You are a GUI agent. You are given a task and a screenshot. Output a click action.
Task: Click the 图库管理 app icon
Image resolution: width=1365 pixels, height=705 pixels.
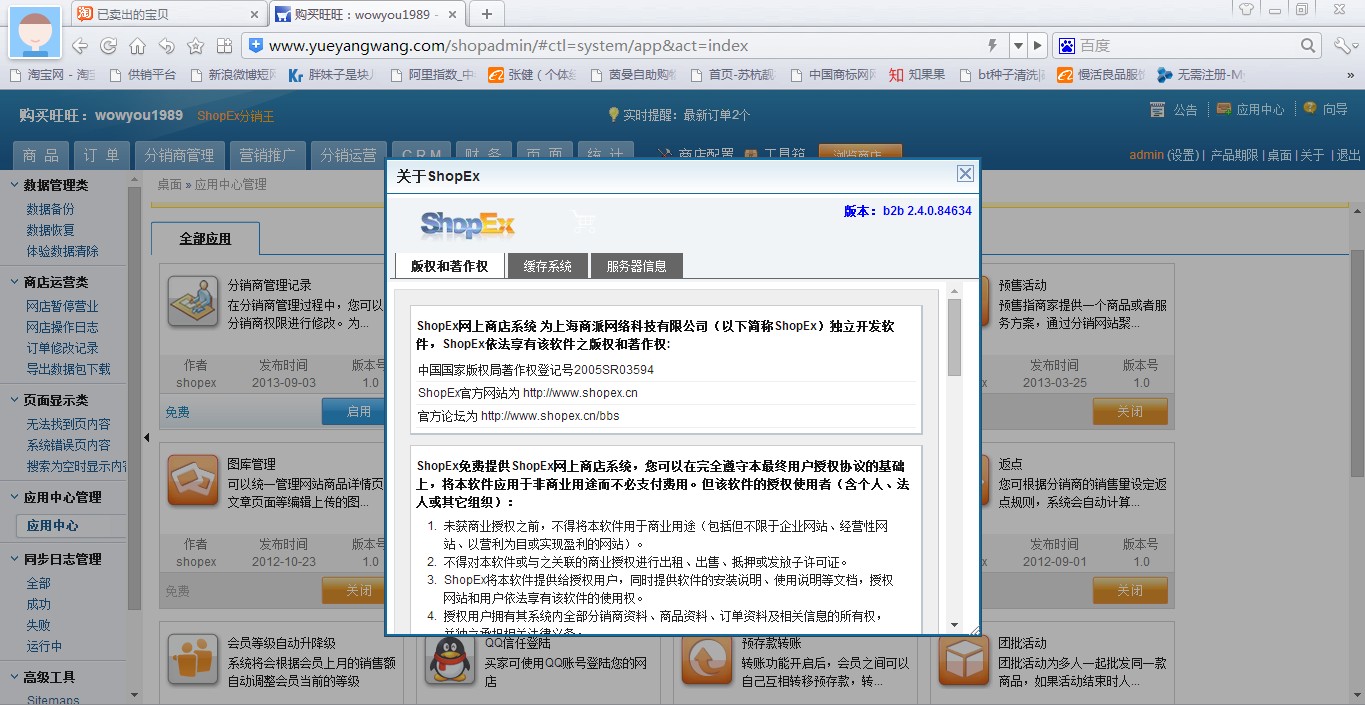point(193,481)
